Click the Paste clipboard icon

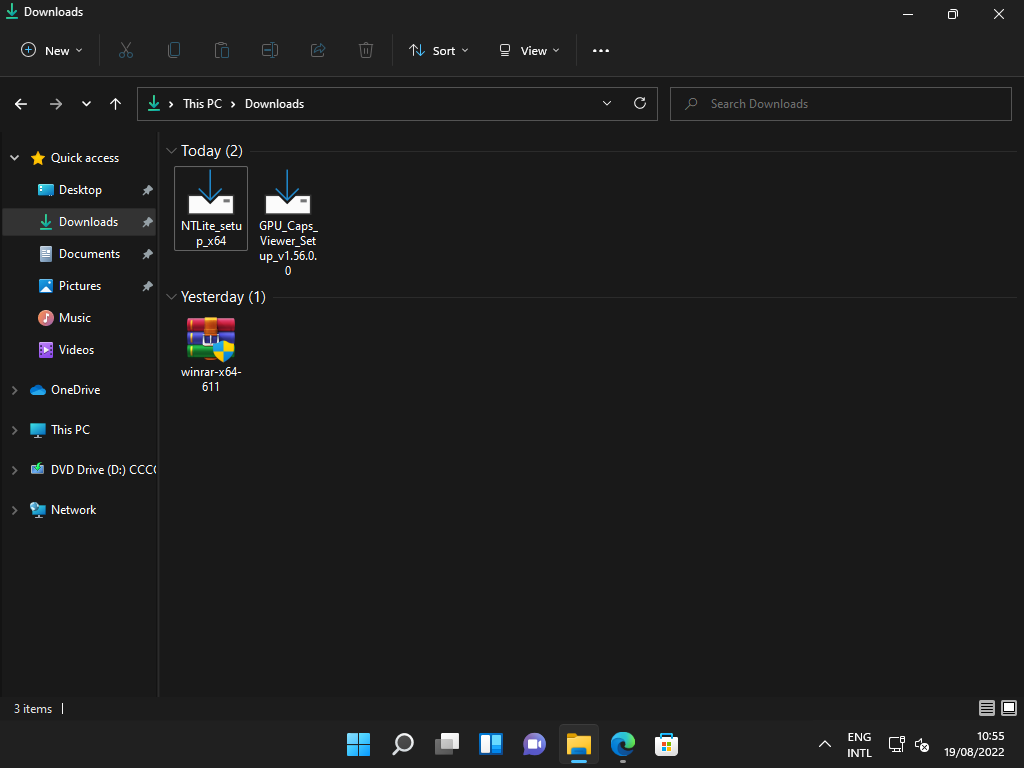[222, 50]
